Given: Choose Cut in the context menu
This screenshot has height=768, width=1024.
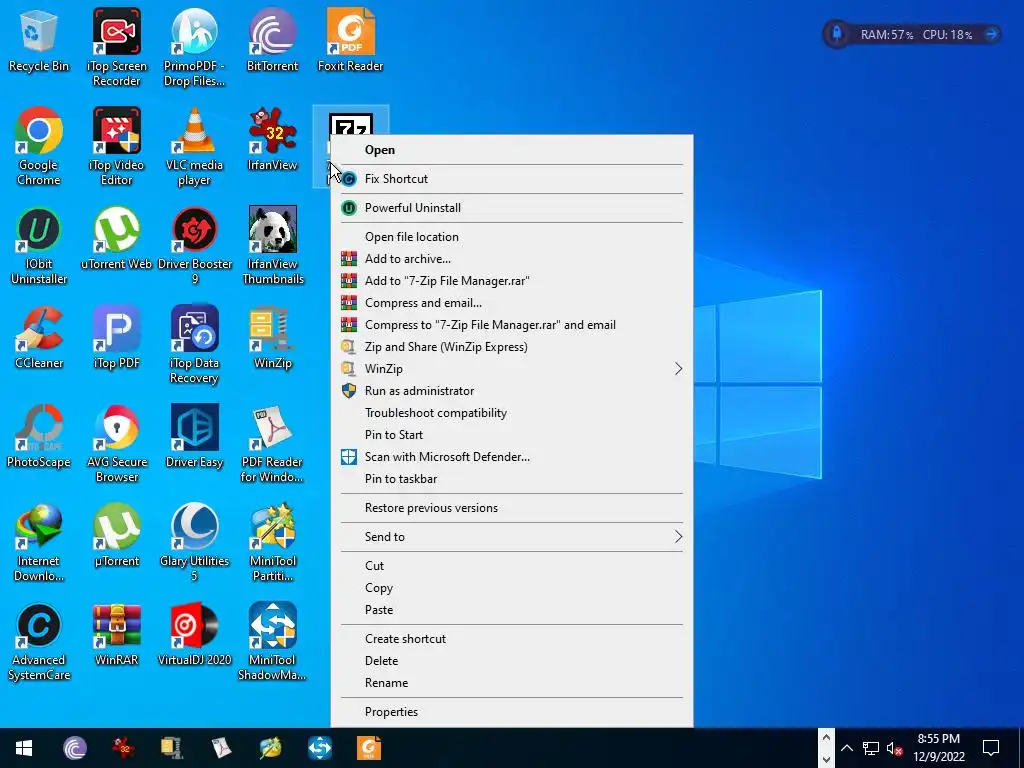Looking at the screenshot, I should (x=511, y=566).
